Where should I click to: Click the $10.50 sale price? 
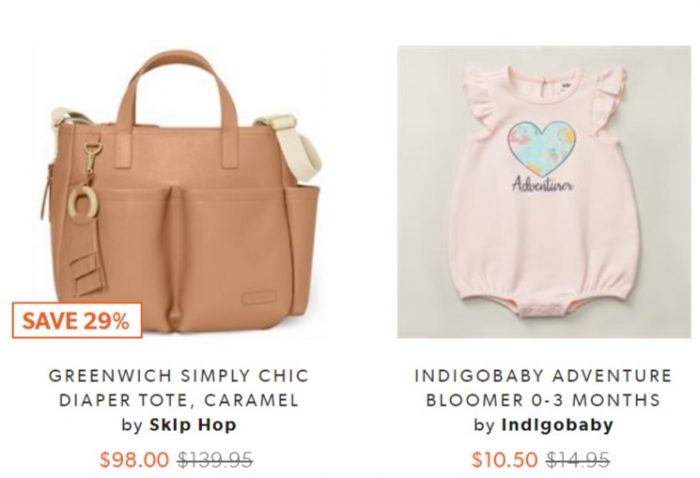[x=504, y=459]
